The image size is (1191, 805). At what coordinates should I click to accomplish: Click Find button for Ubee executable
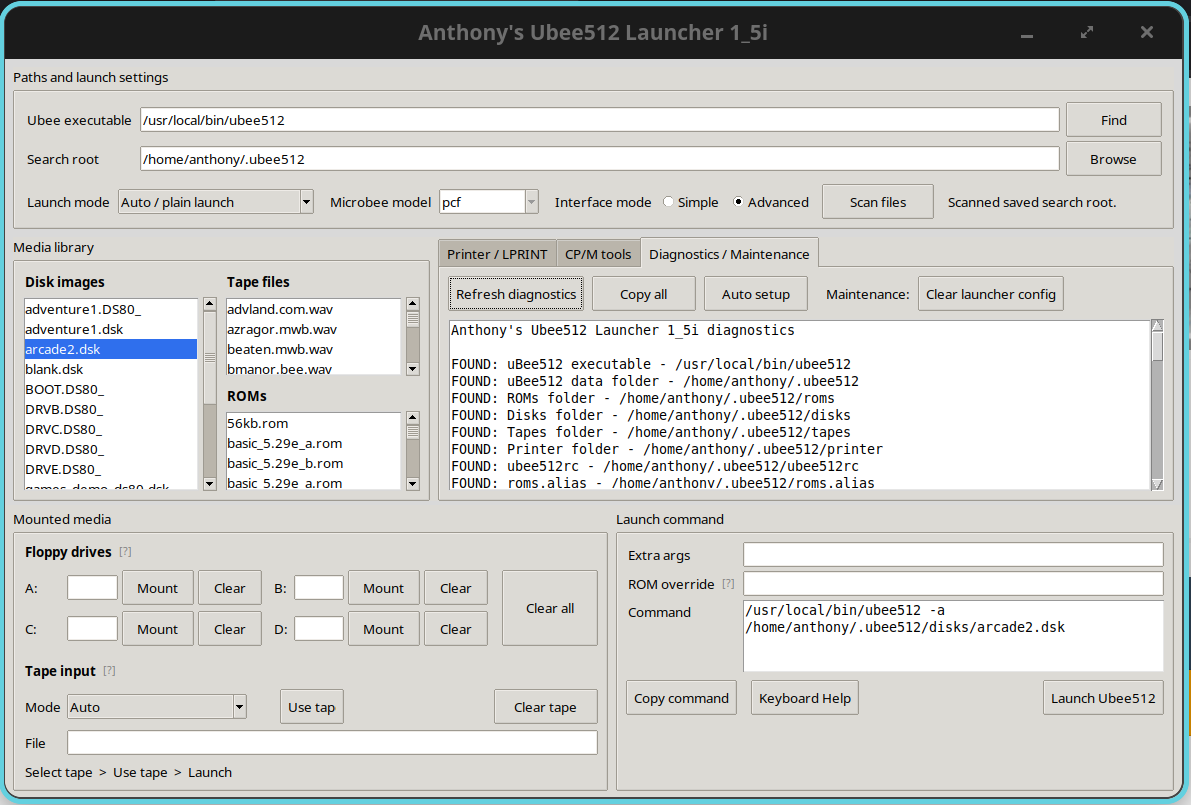point(1114,120)
